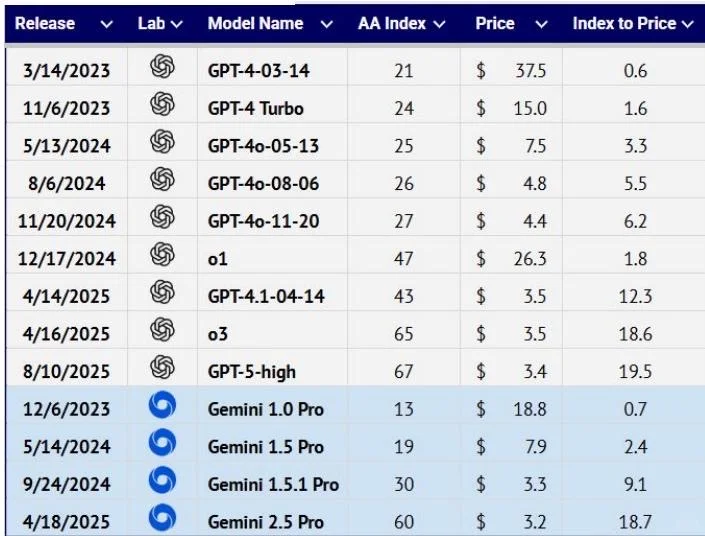Image resolution: width=705 pixels, height=536 pixels.
Task: Click the OpenAI logo beside GPT-4o-11-20
Action: pos(162,217)
